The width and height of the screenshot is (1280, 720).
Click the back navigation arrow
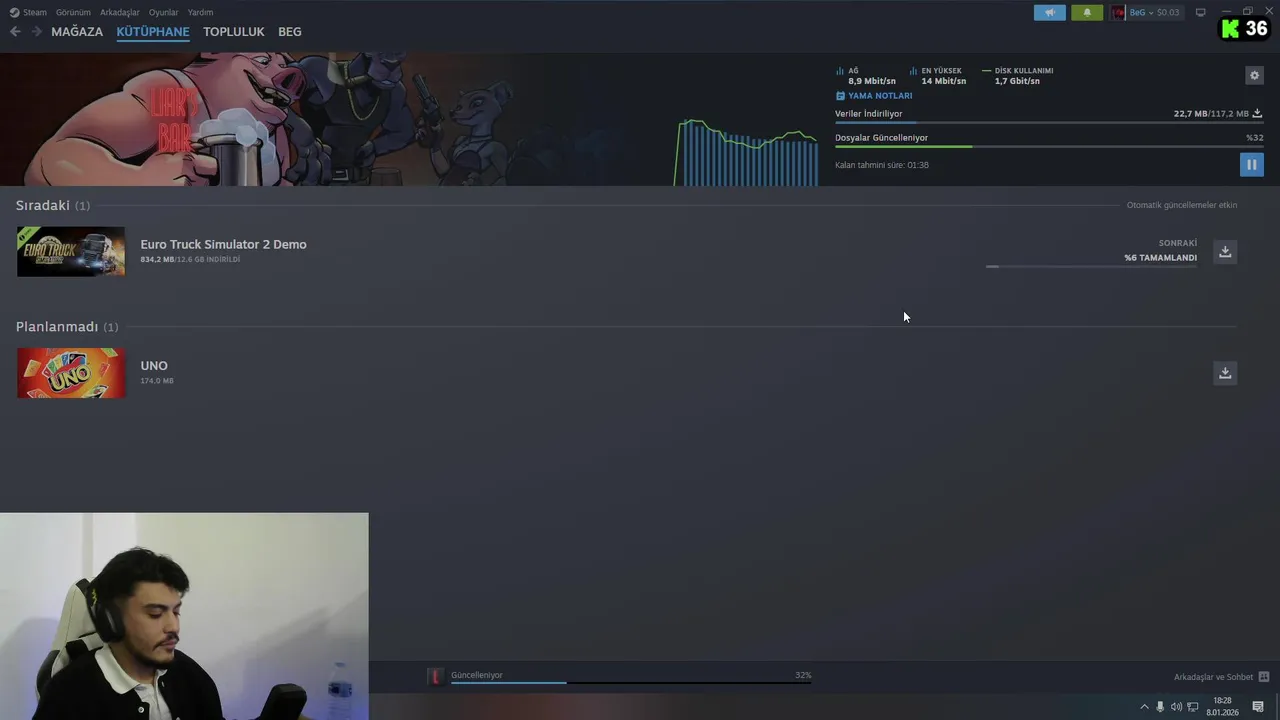15,32
